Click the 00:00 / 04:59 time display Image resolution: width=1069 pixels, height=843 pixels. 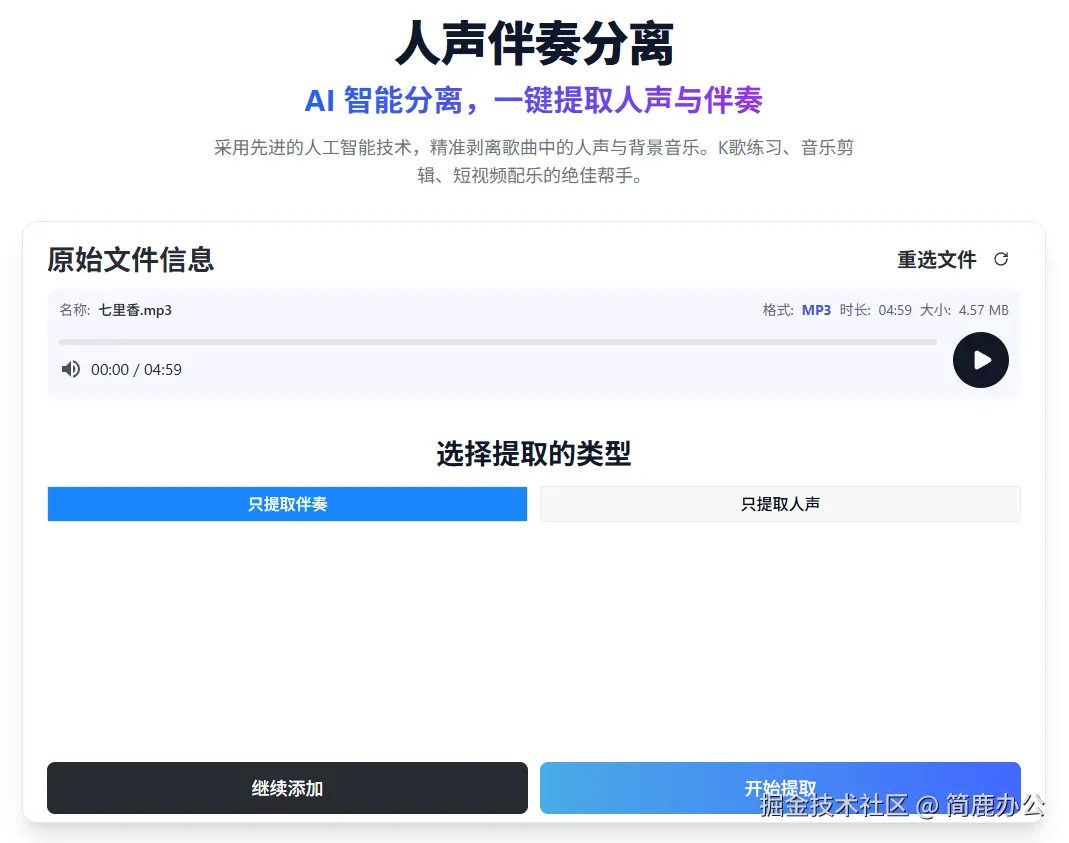pos(136,369)
